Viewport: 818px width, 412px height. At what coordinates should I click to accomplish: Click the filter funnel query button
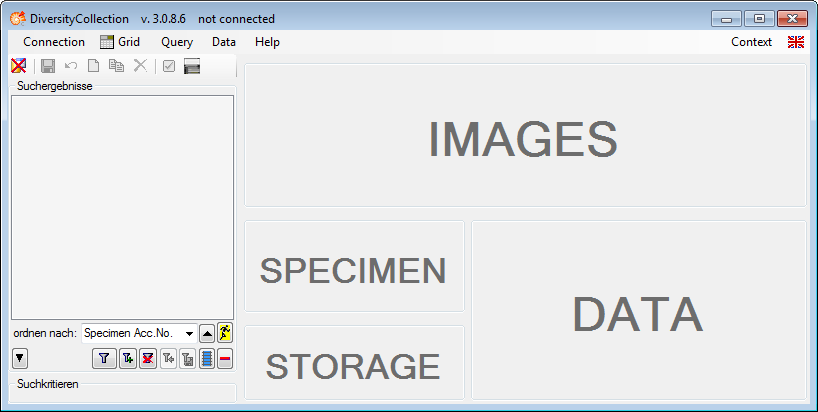pyautogui.click(x=102, y=358)
